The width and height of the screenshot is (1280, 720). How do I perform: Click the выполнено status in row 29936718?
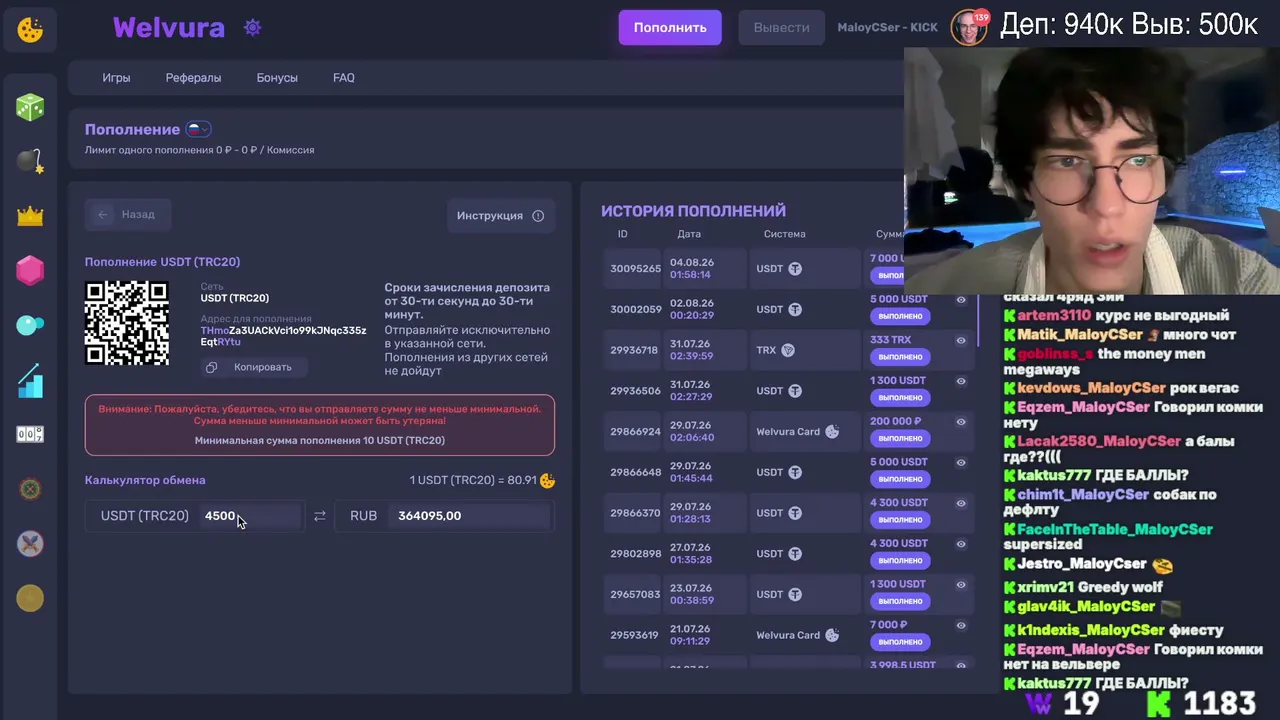900,357
